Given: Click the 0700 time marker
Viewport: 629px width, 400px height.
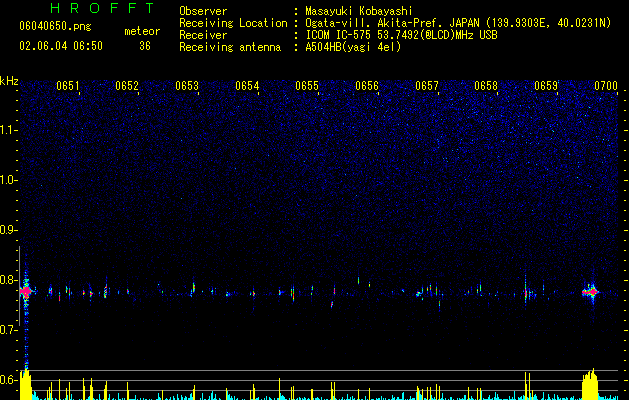Looking at the screenshot, I should click(x=606, y=86).
